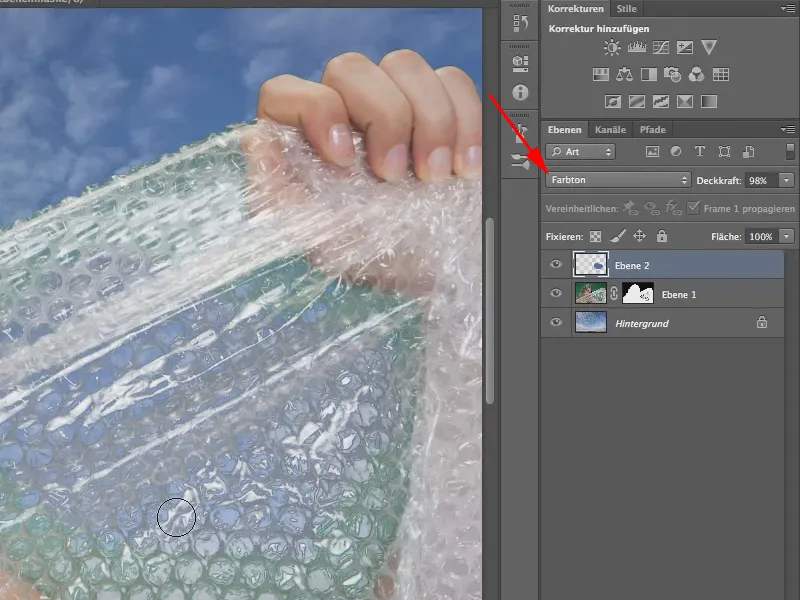Click the Fläche 100% value field
800x600 pixels.
[x=761, y=236]
